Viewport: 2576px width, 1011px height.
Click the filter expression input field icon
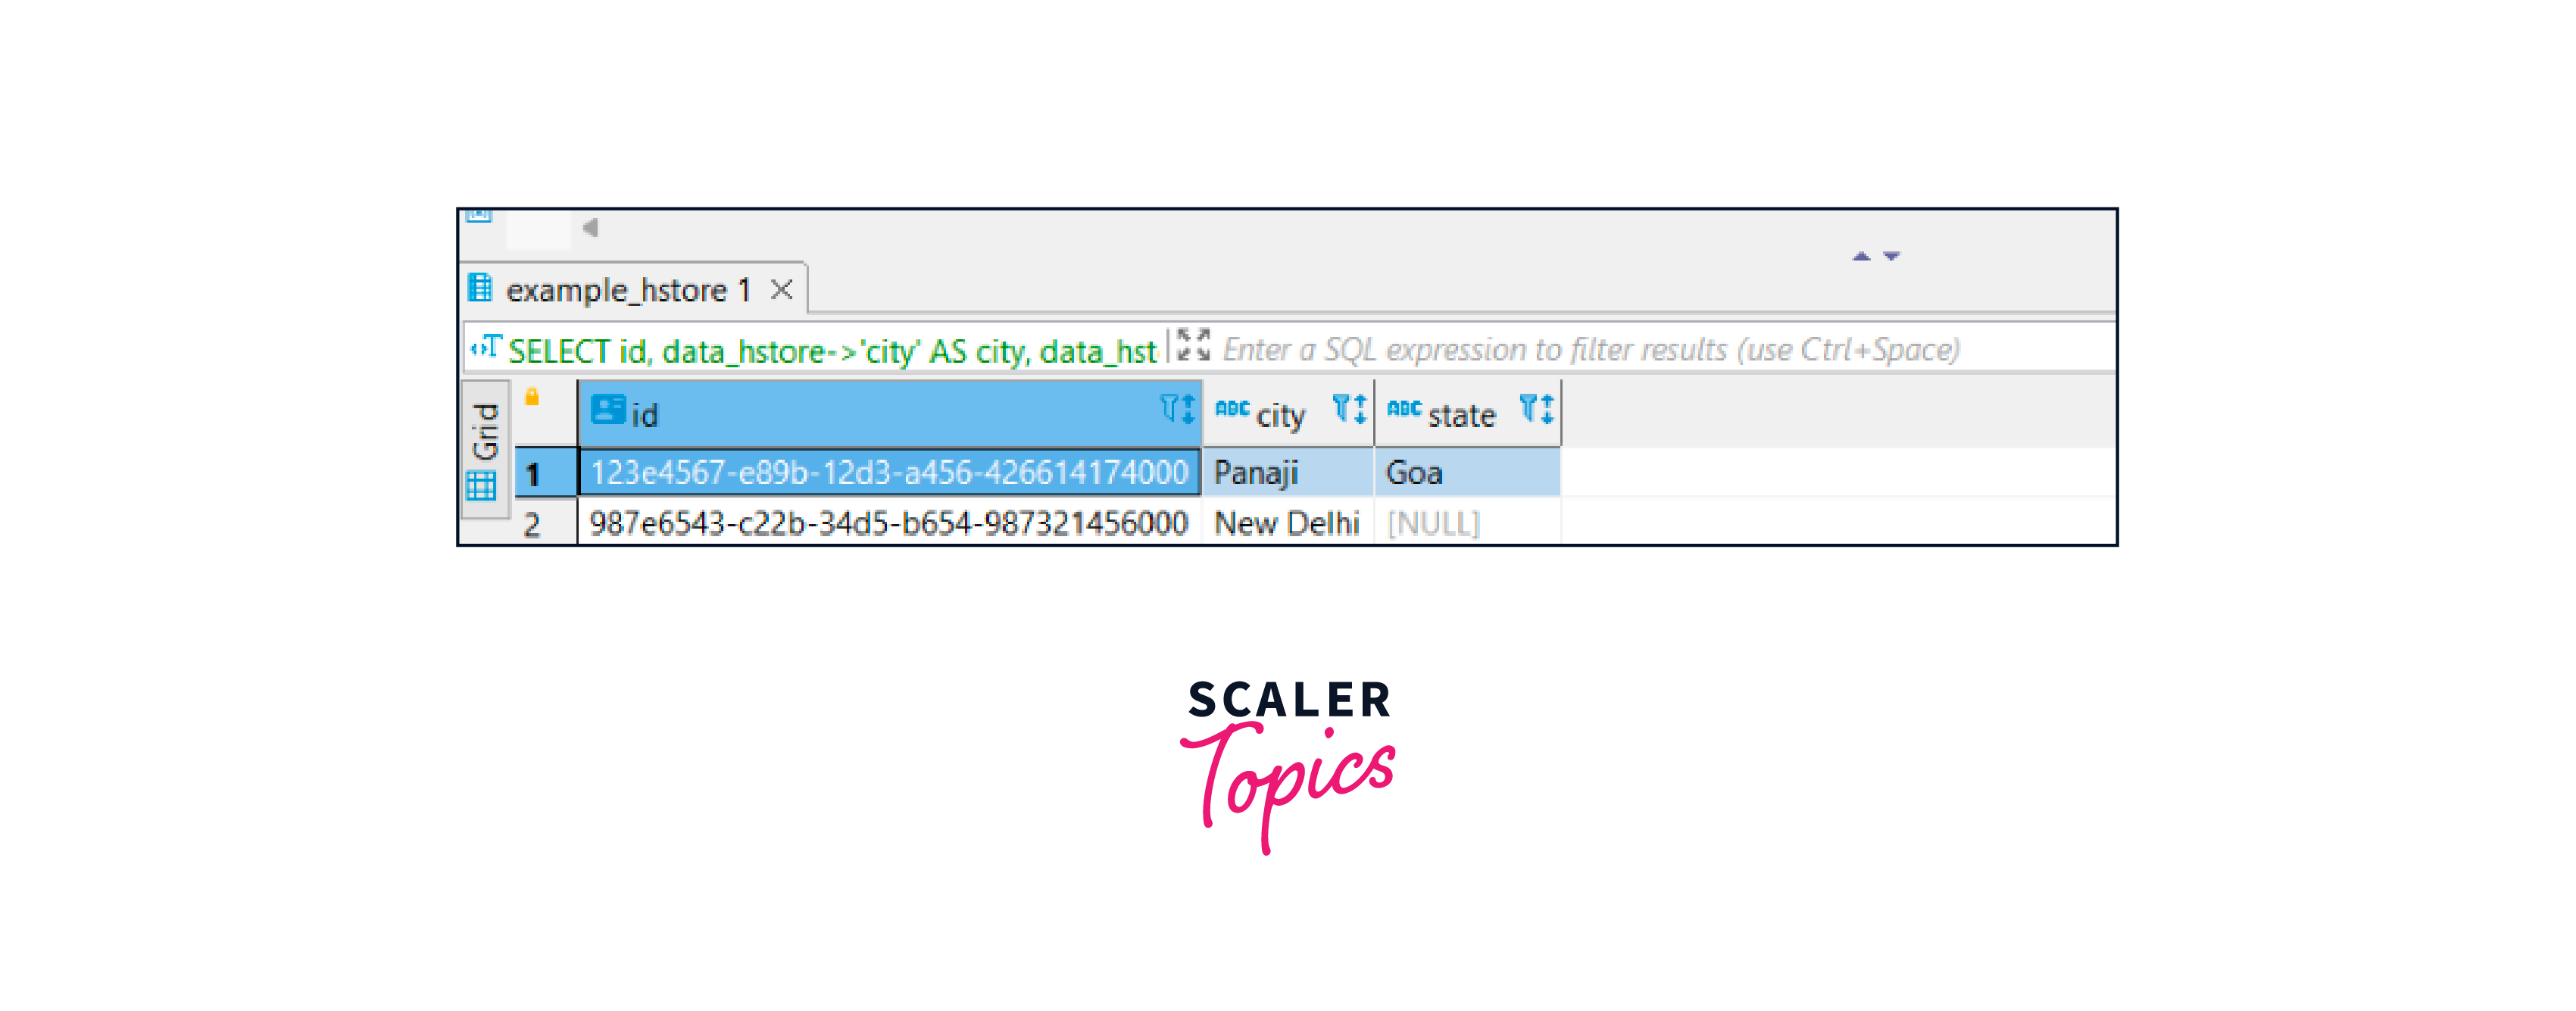coord(1193,350)
